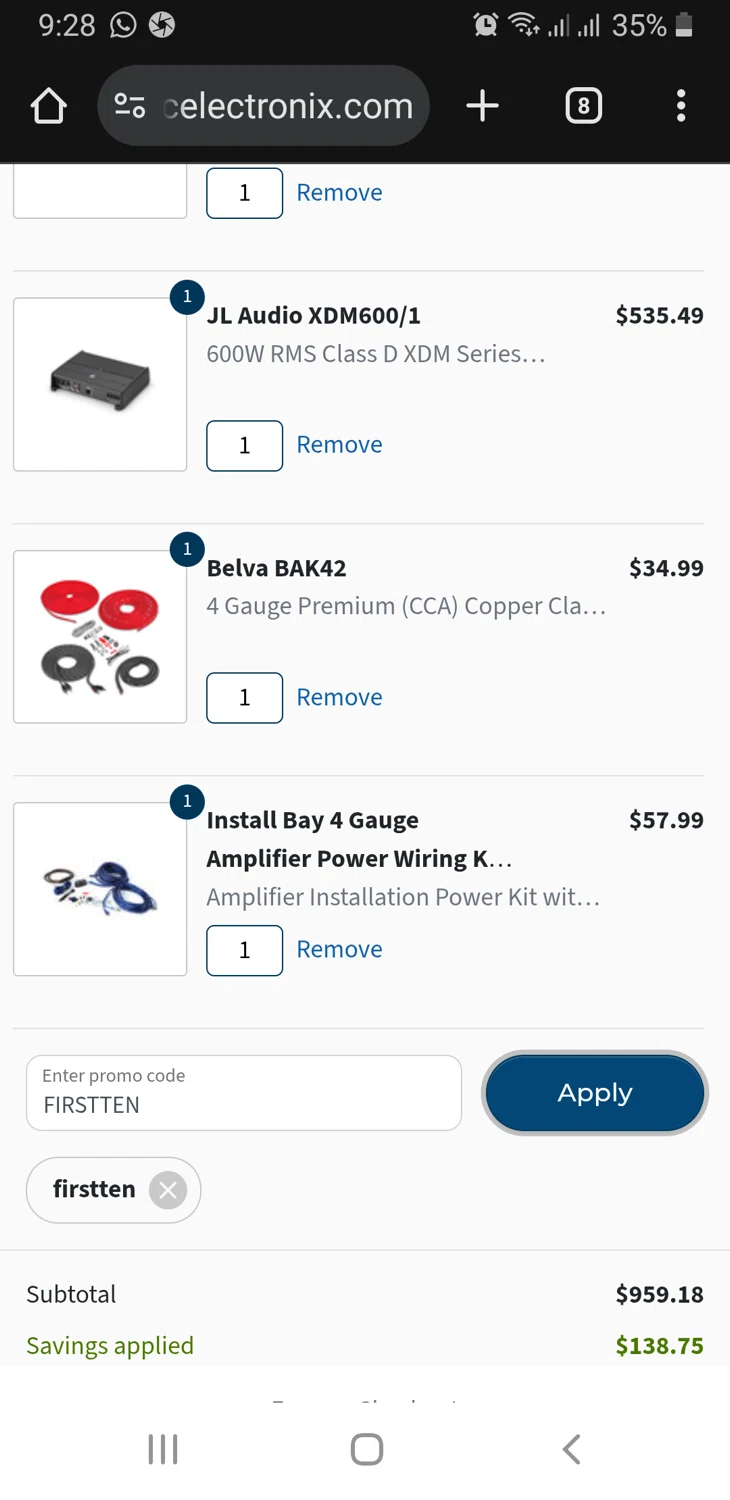The image size is (730, 1500).
Task: Open the browser three-dot menu
Action: 681,106
